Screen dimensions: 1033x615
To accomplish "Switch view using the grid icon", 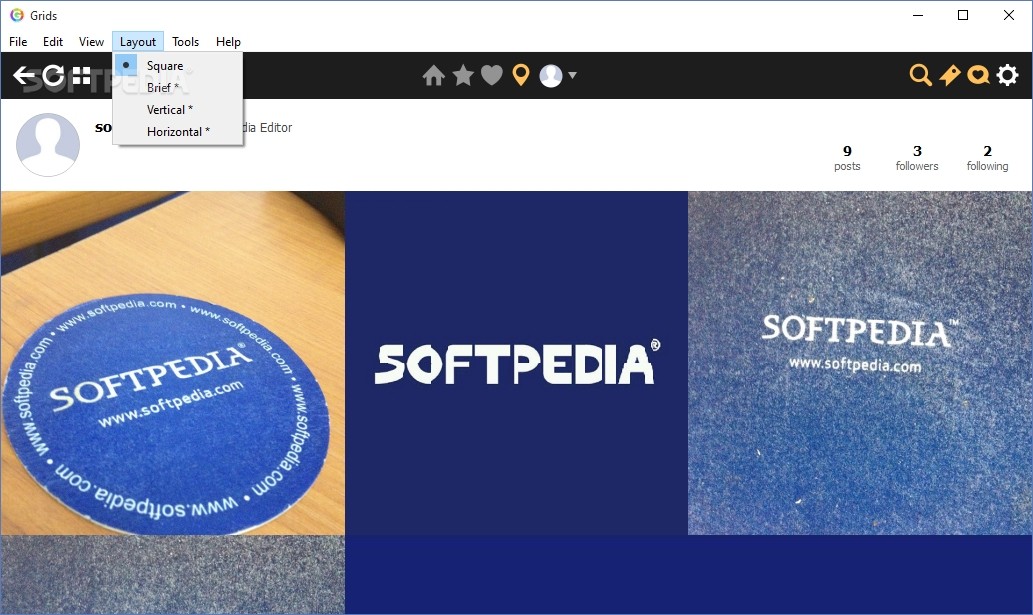I will pos(82,76).
